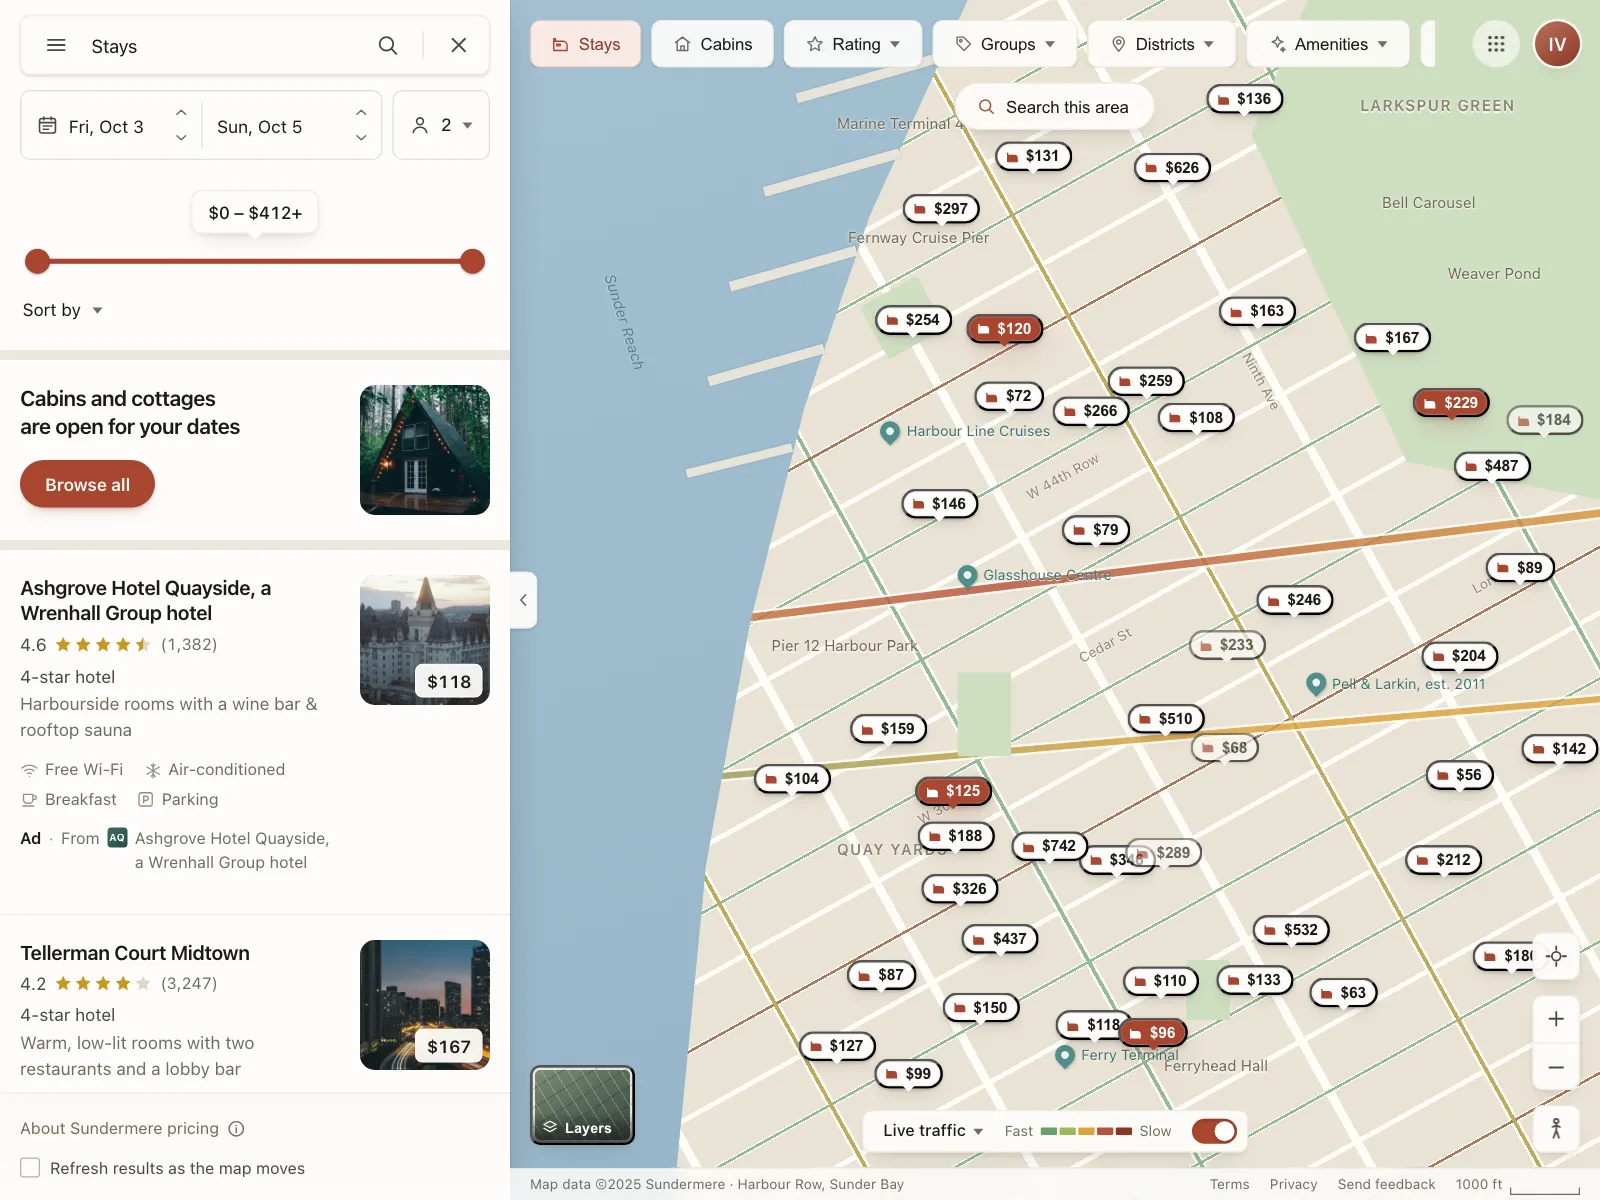Viewport: 1600px width, 1200px height.
Task: Open the cabin photo thumbnail
Action: coord(425,450)
